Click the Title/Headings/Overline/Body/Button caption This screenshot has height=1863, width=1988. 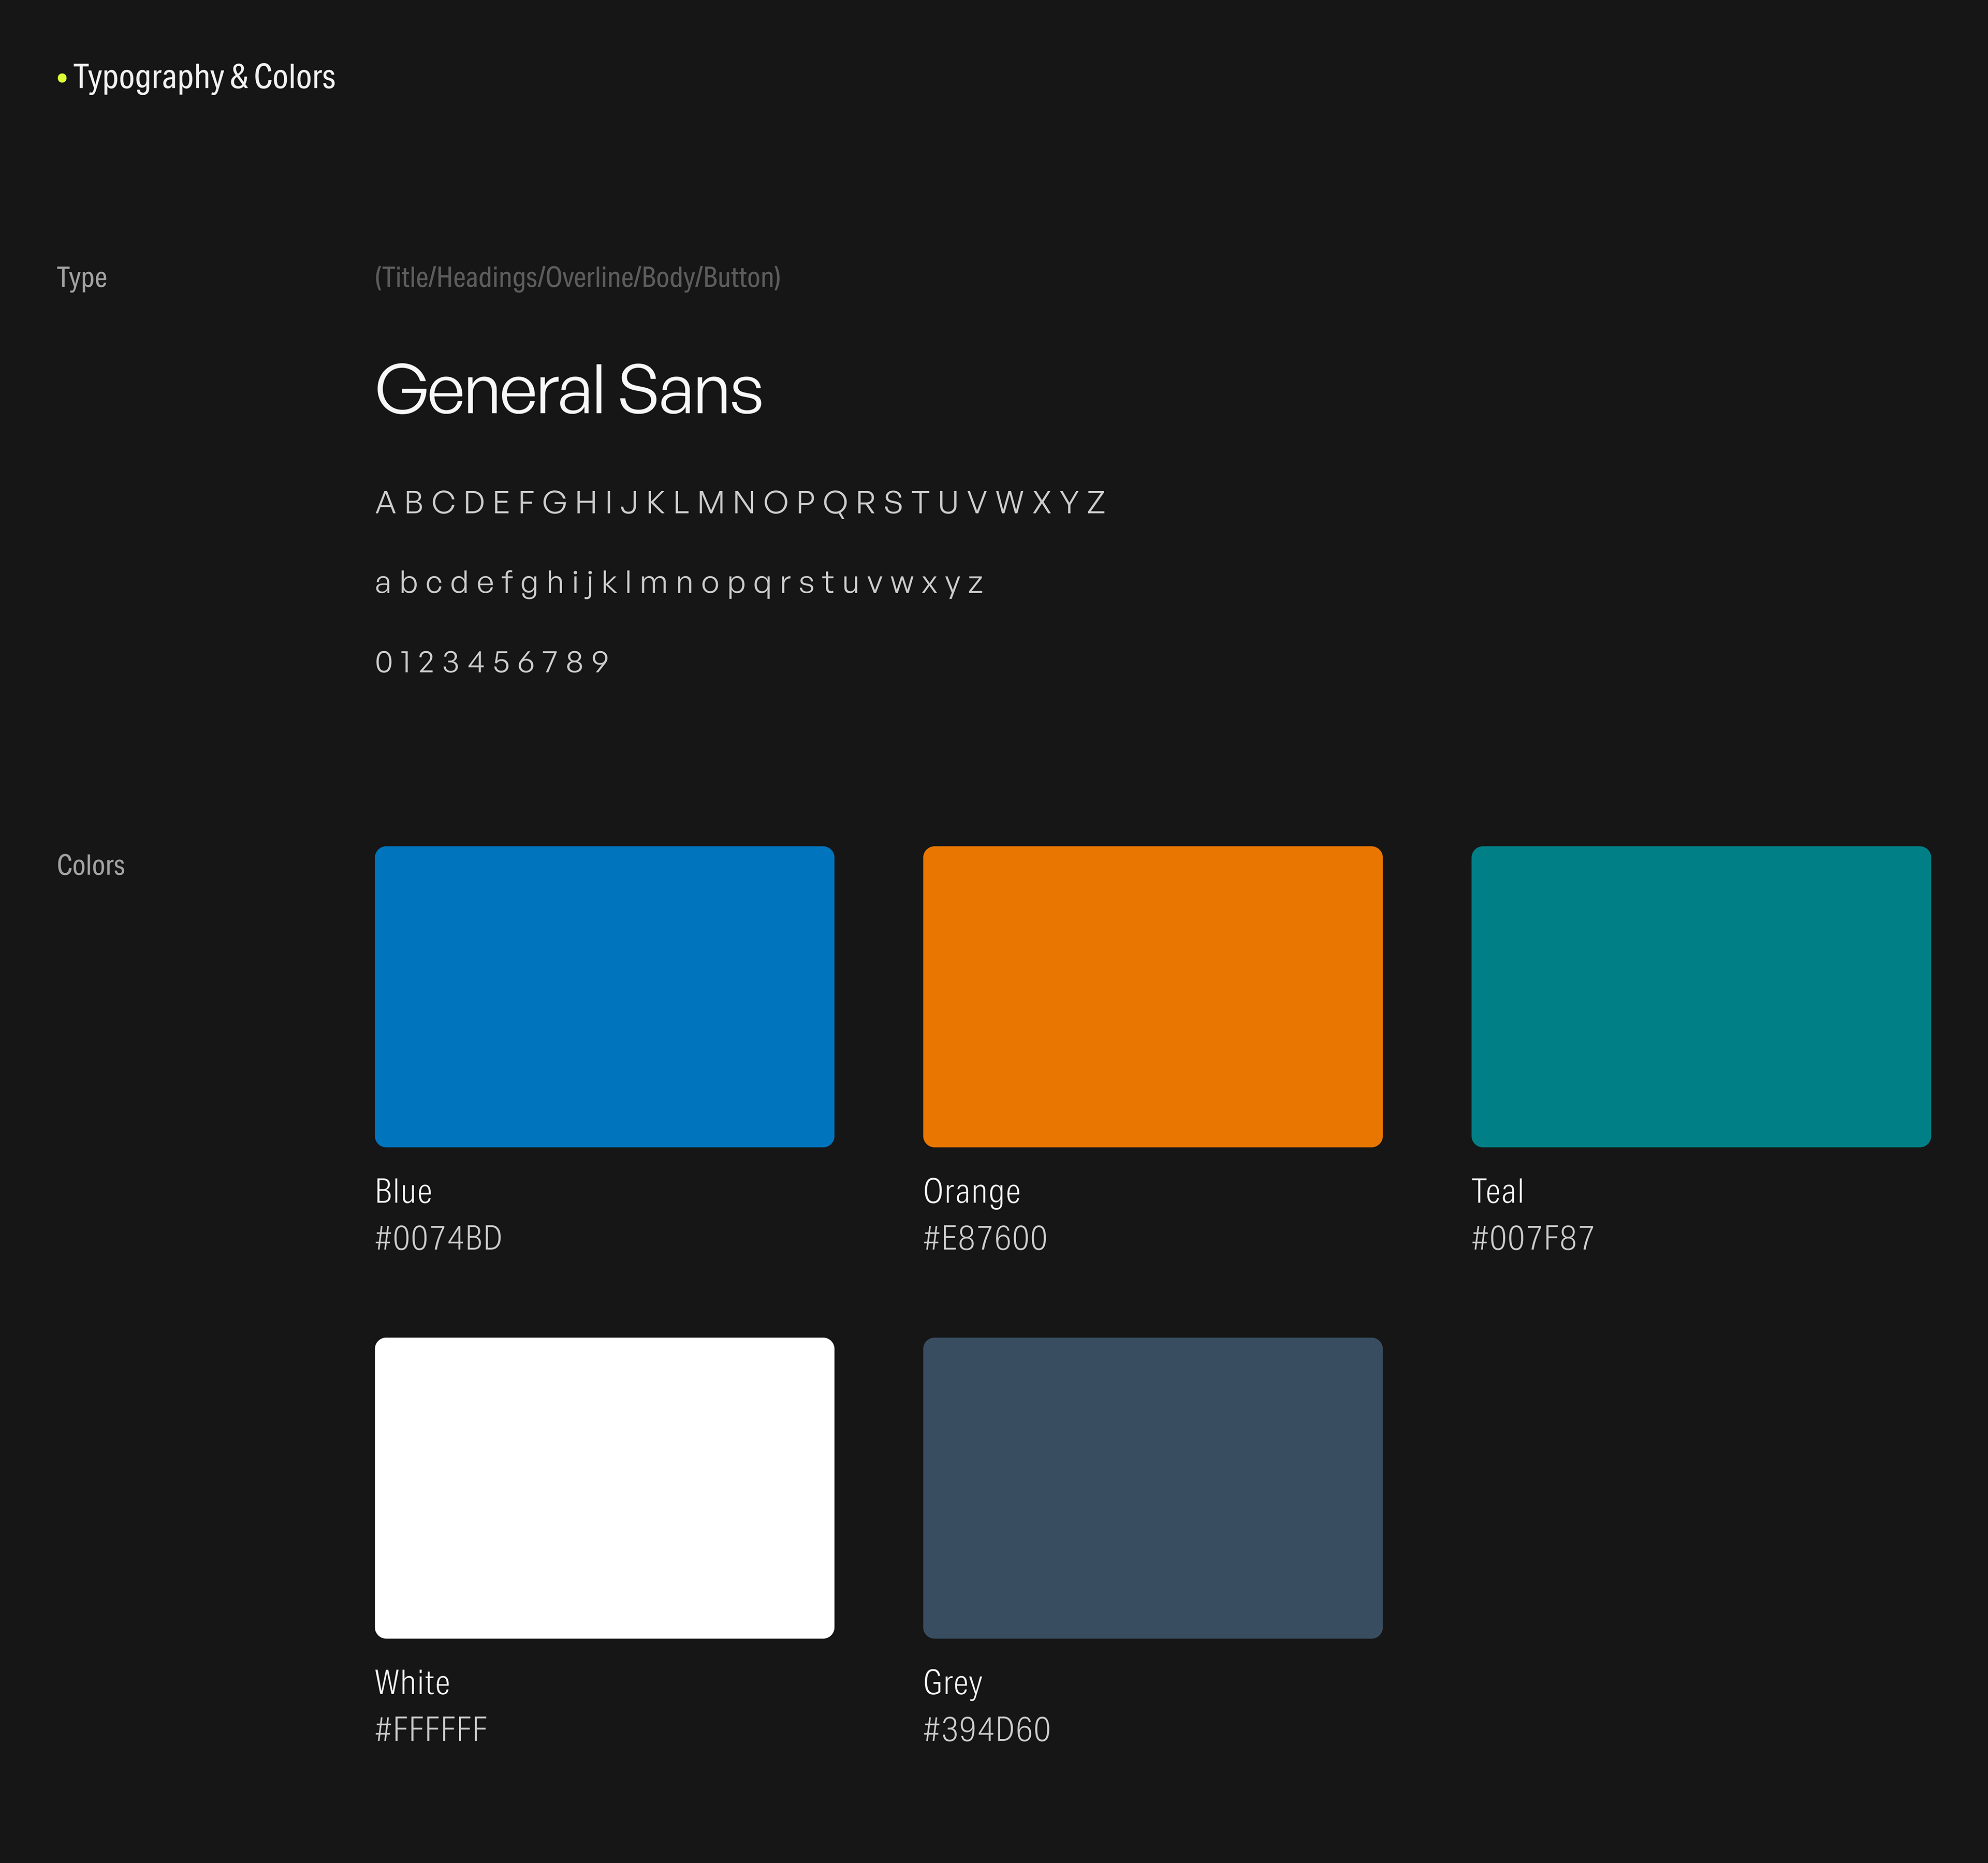[x=577, y=277]
